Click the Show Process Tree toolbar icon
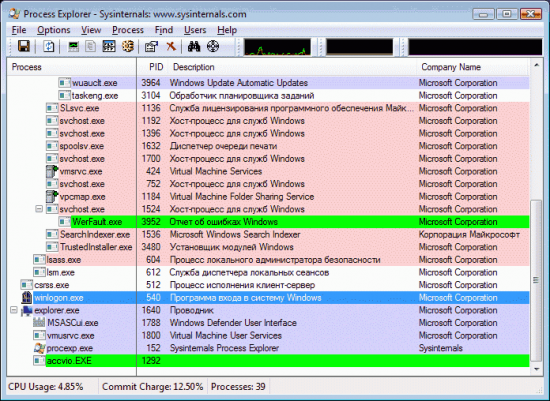550x401 pixels. pos(90,46)
